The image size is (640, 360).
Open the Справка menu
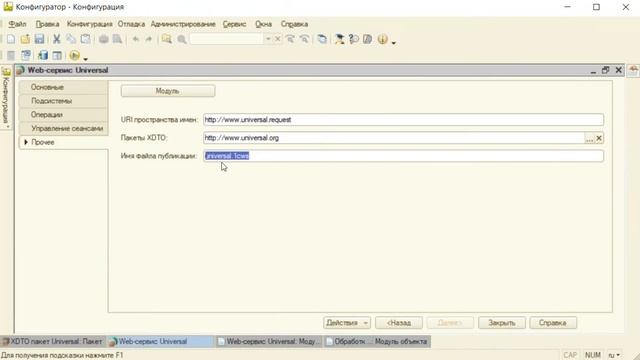[294, 24]
